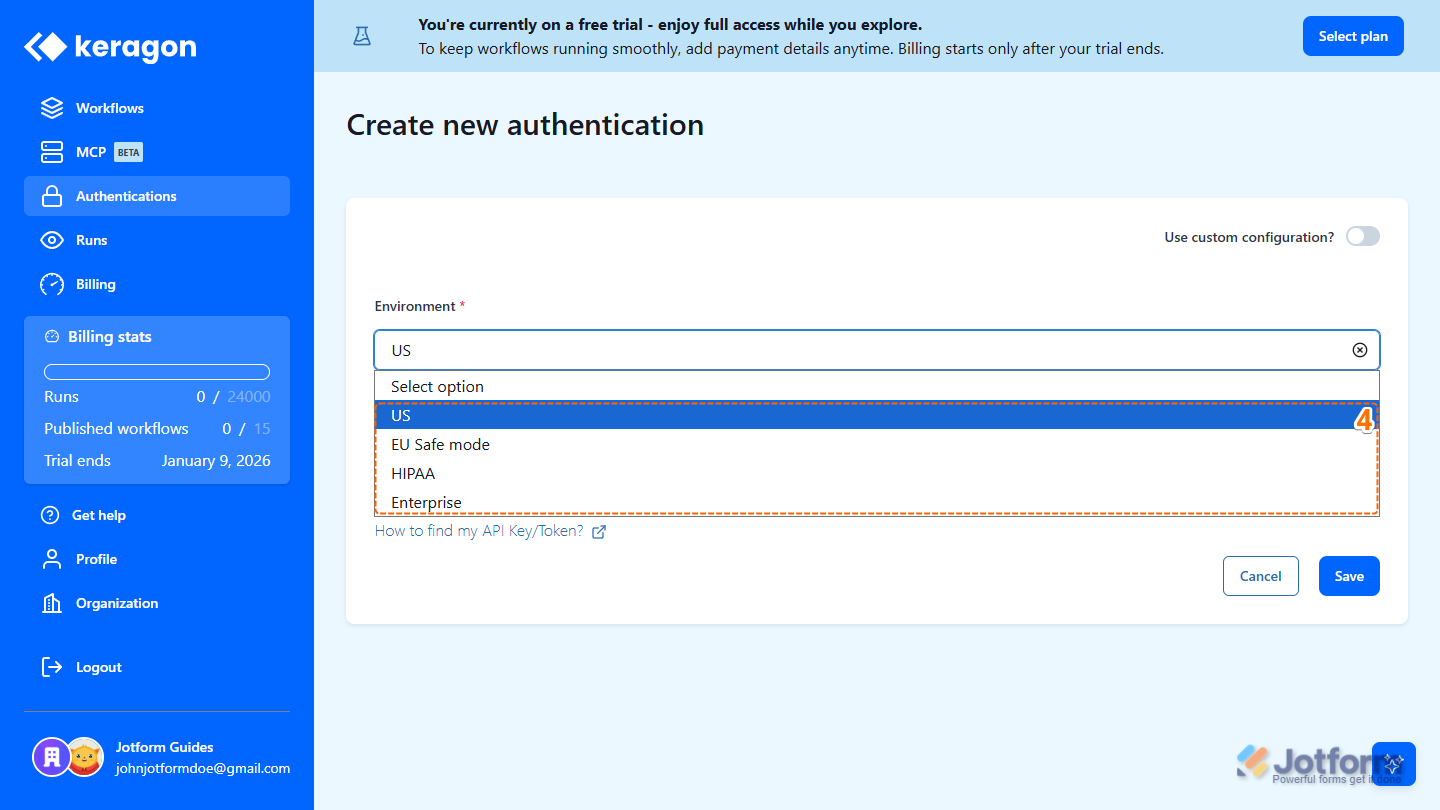Click the Get help icon
Viewport: 1440px width, 810px height.
(x=51, y=514)
